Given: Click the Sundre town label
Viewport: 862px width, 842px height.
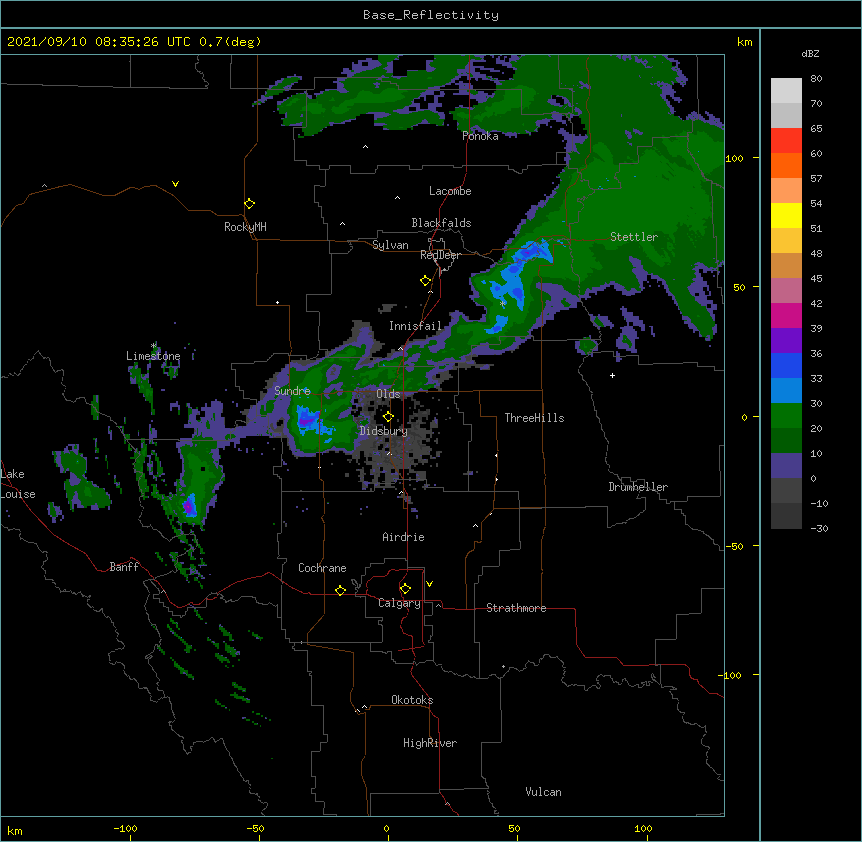Looking at the screenshot, I should 292,391.
